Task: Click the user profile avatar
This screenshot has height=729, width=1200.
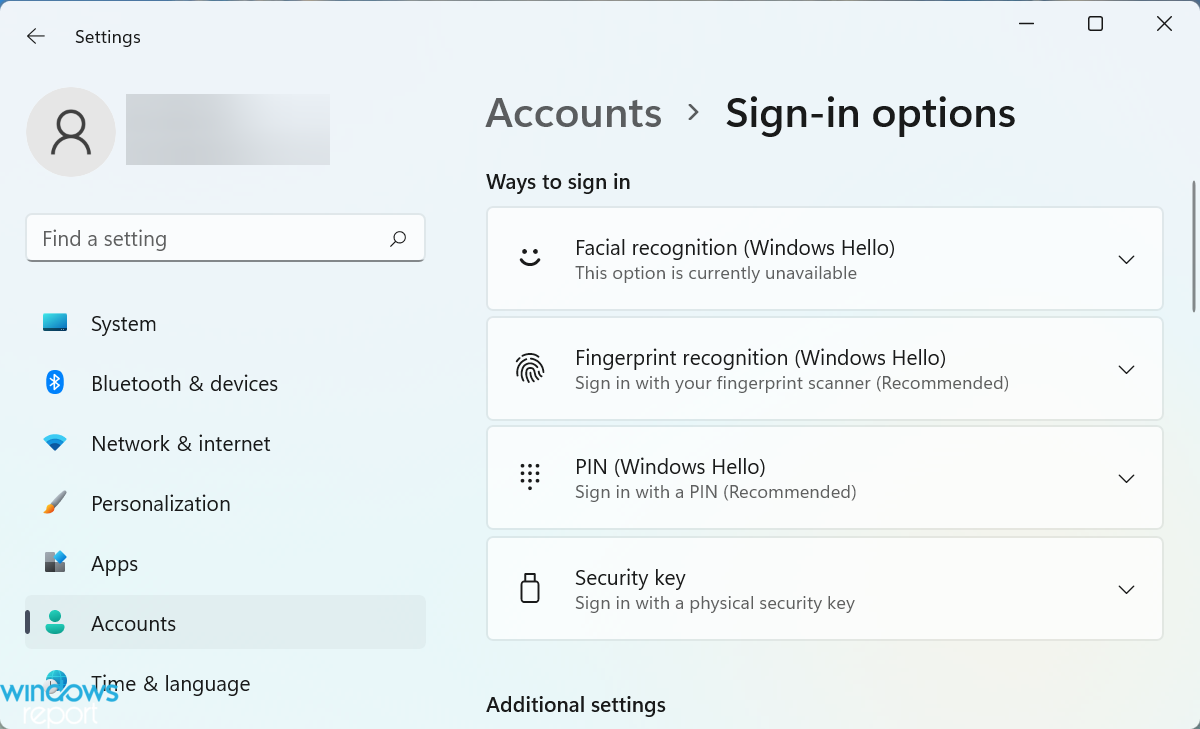Action: pos(71,131)
